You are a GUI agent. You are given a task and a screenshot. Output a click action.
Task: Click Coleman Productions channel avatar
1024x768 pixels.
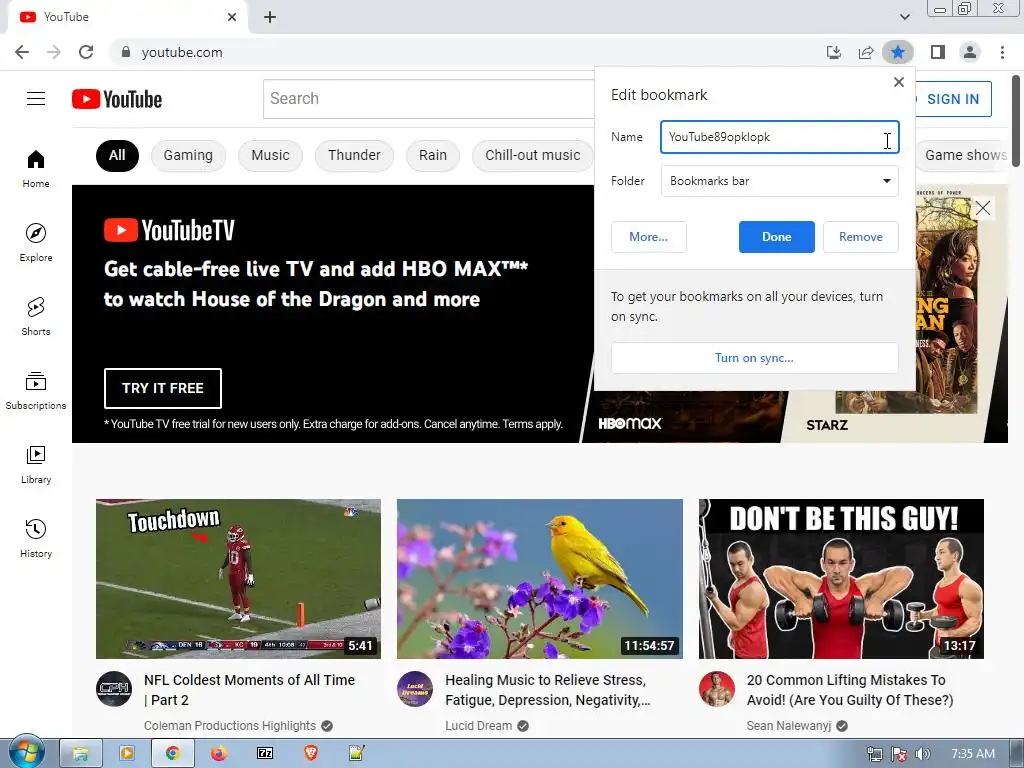(114, 689)
